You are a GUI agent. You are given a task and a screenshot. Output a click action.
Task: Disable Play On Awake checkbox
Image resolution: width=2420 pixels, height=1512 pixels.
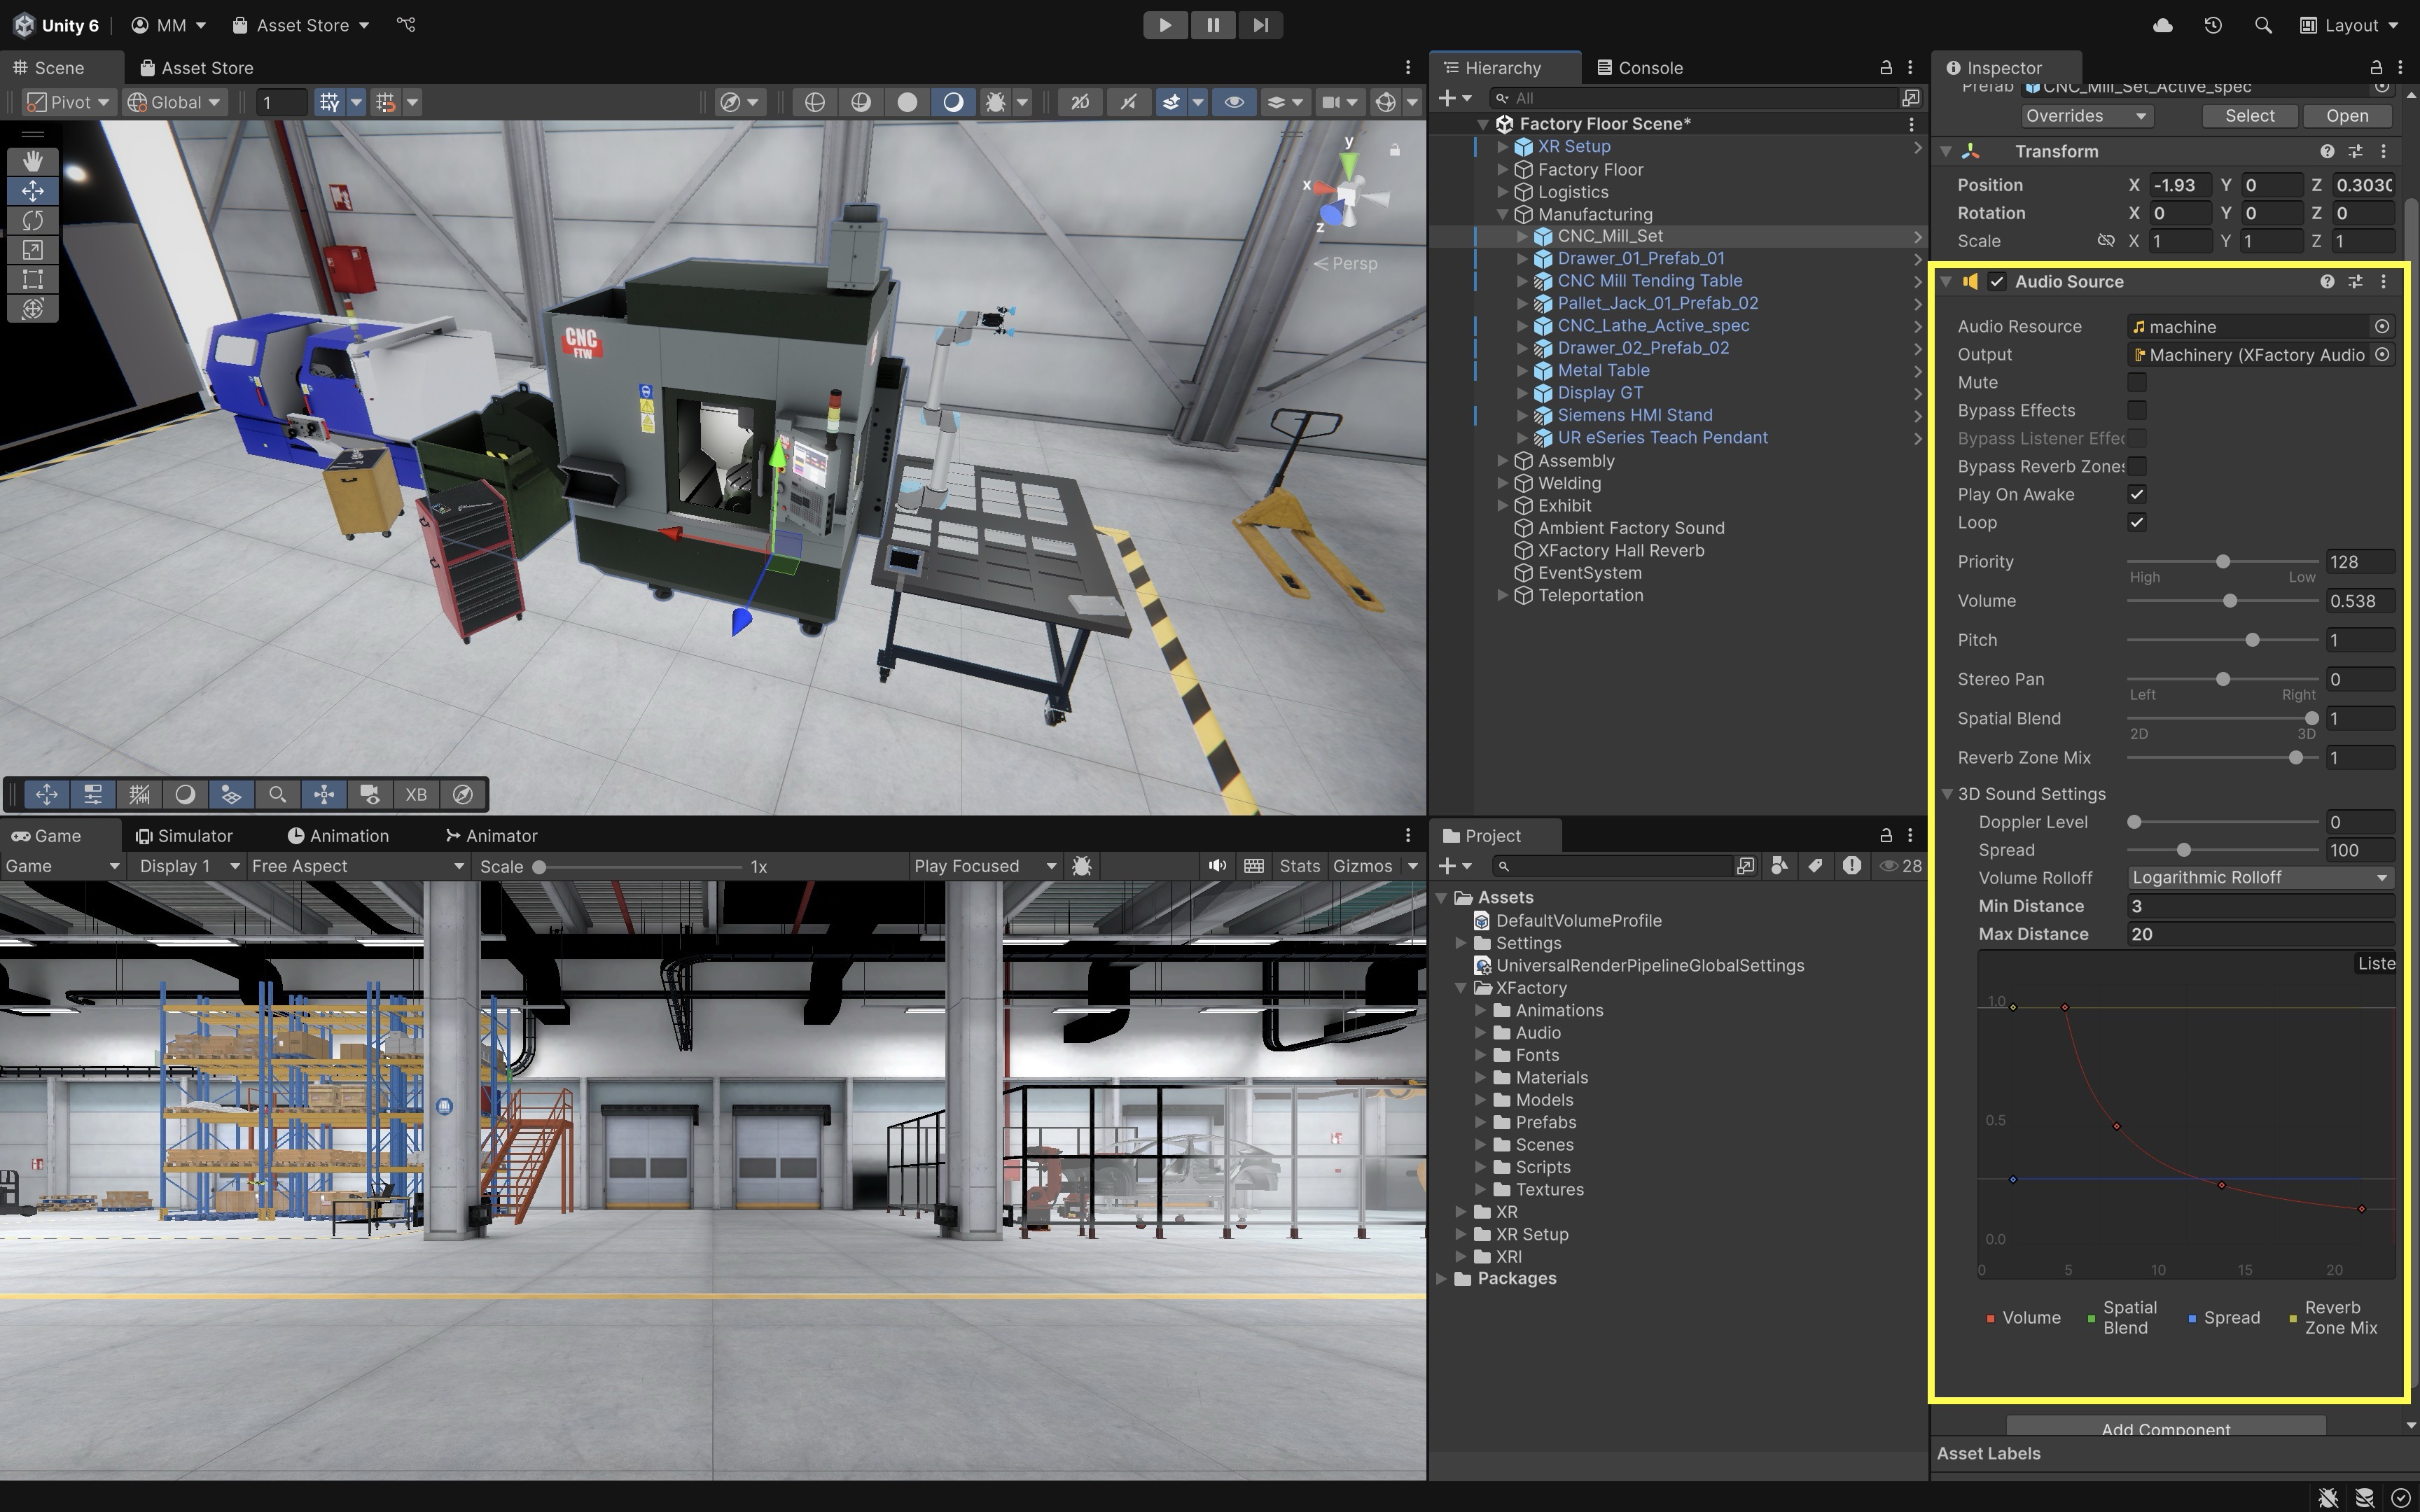[x=2137, y=495]
